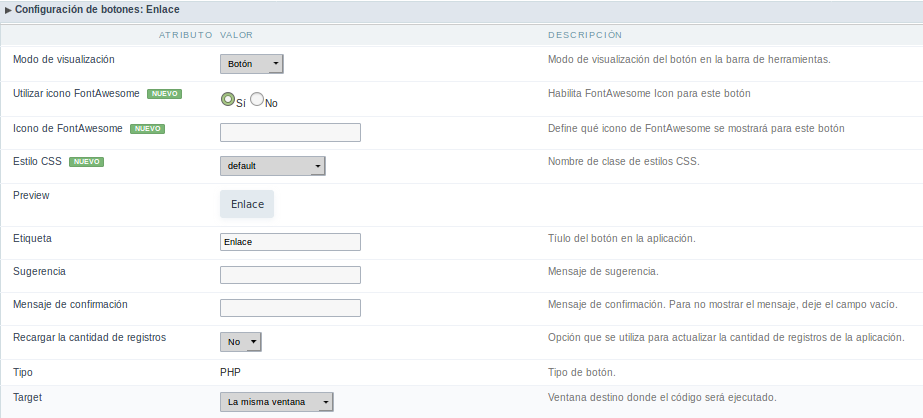Open the Estilo CSS default dropdown
Viewport: 923px width, 418px height.
pos(273,166)
